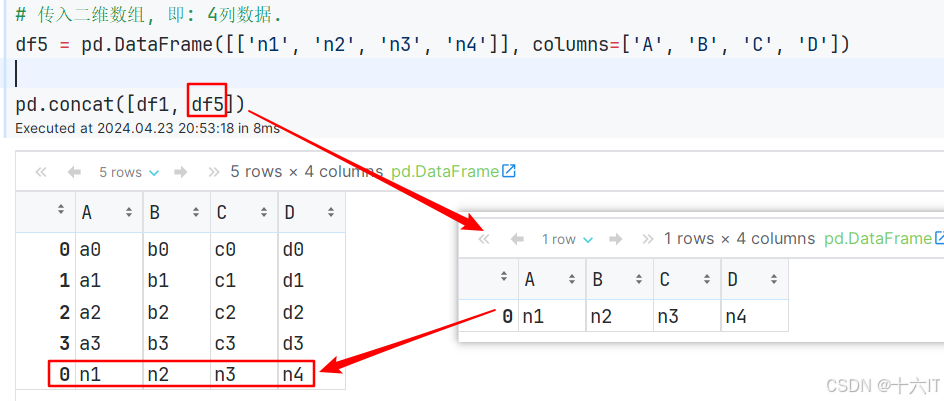This screenshot has height=401, width=944.
Task: Go to next page in 1-row table toolbar
Action: (615, 240)
